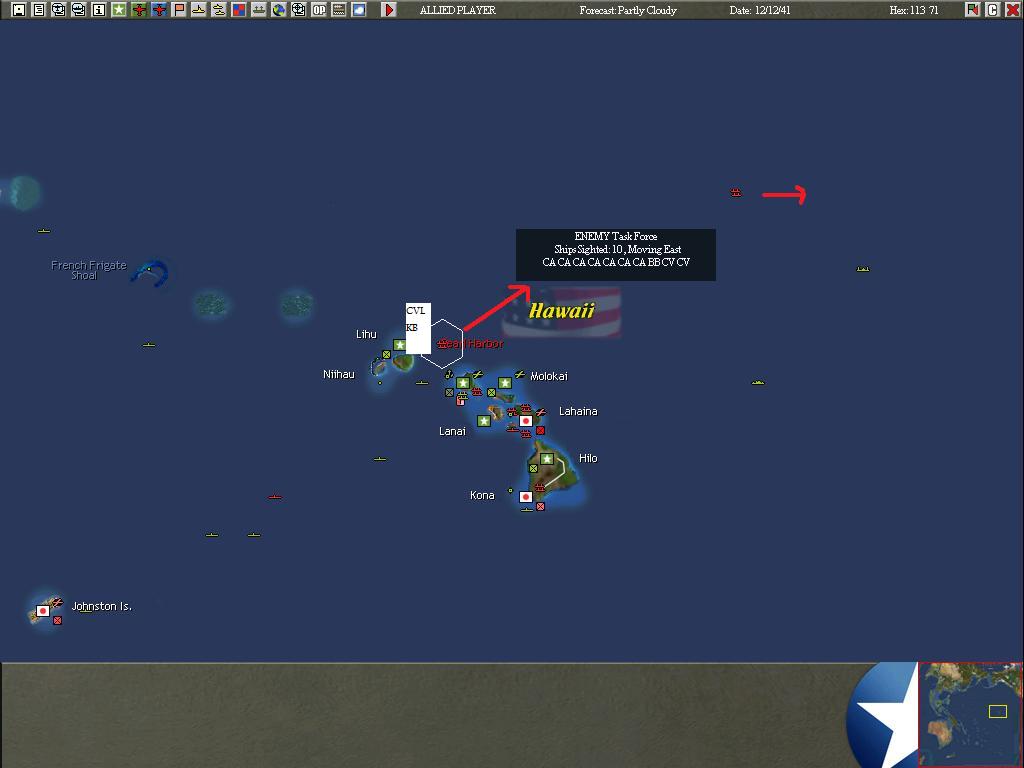Click the 'Lihu' label
This screenshot has height=768, width=1024.
[x=366, y=334]
